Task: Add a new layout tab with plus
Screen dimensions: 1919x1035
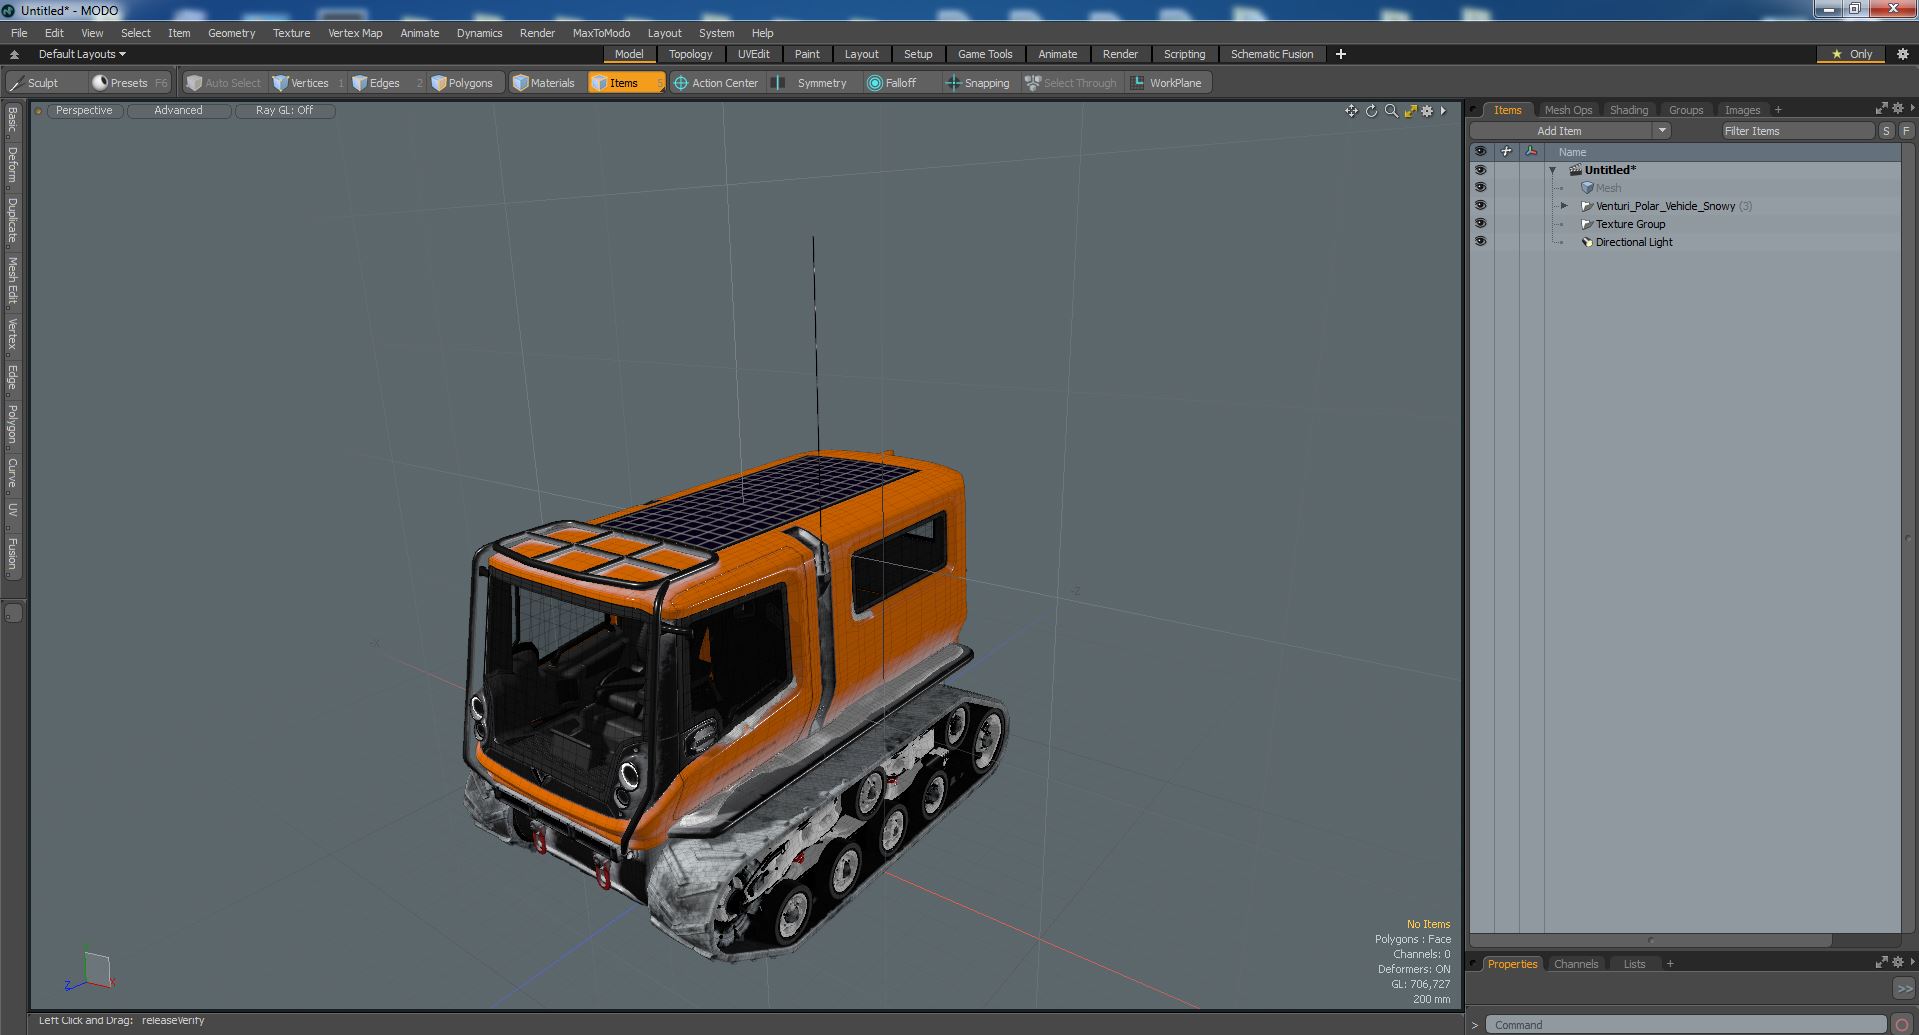Action: [1340, 54]
